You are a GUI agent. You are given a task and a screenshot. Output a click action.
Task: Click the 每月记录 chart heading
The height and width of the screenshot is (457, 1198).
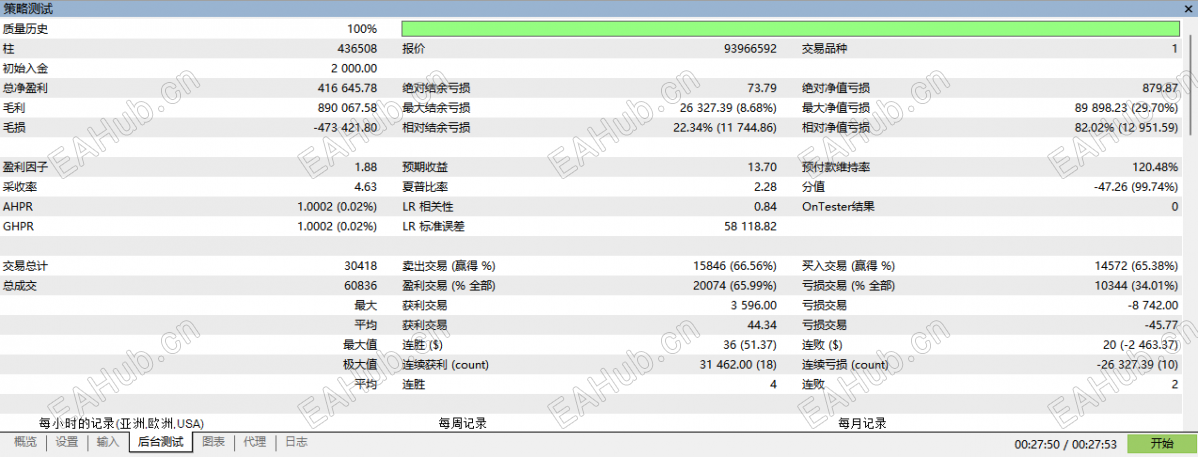[x=862, y=423]
